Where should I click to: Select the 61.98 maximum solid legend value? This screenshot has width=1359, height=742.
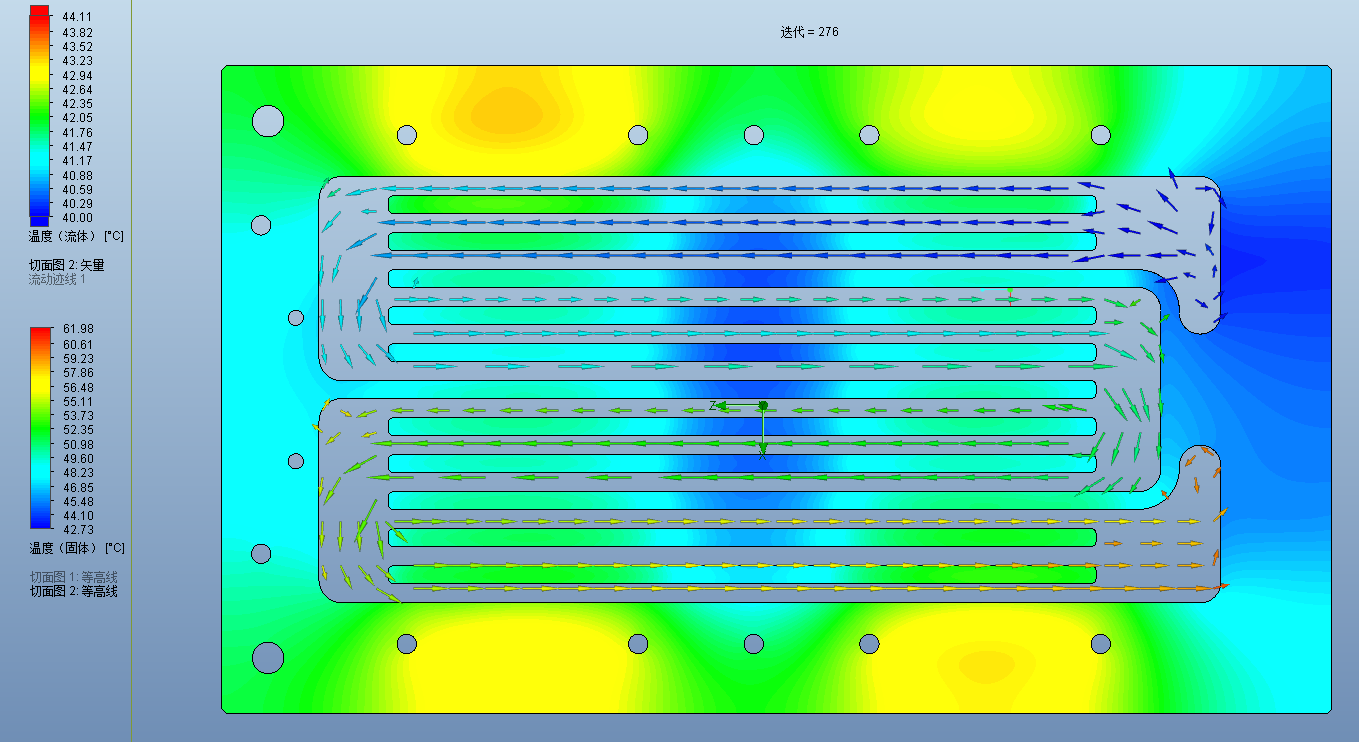pyautogui.click(x=77, y=330)
